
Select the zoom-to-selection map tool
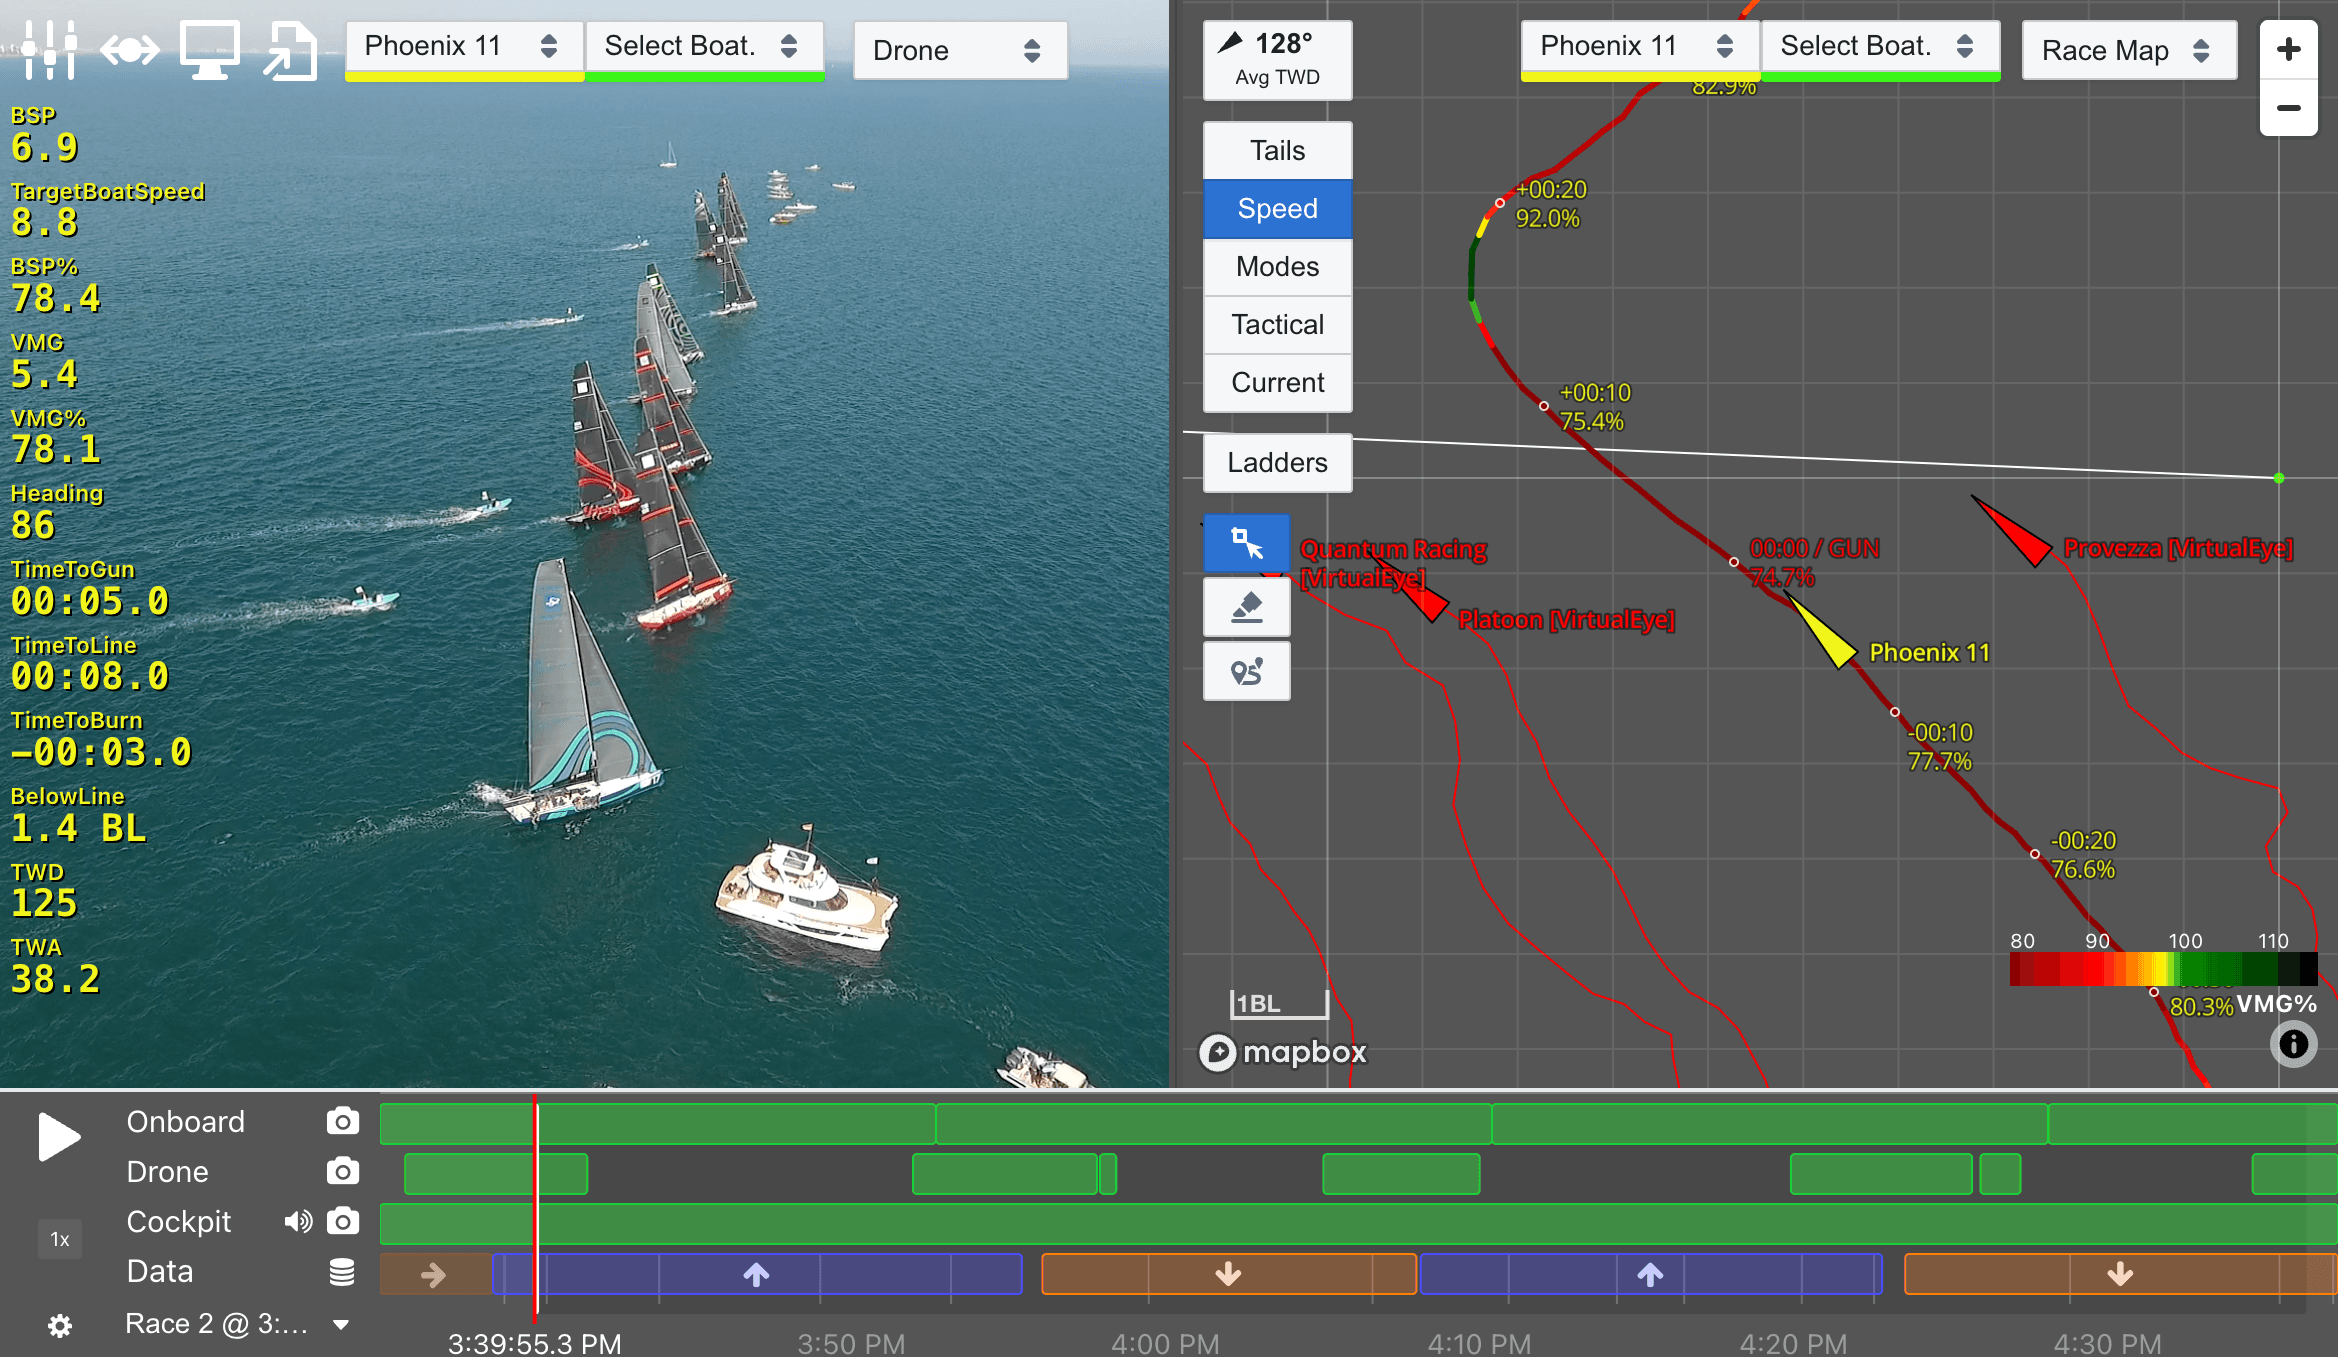coord(1246,543)
